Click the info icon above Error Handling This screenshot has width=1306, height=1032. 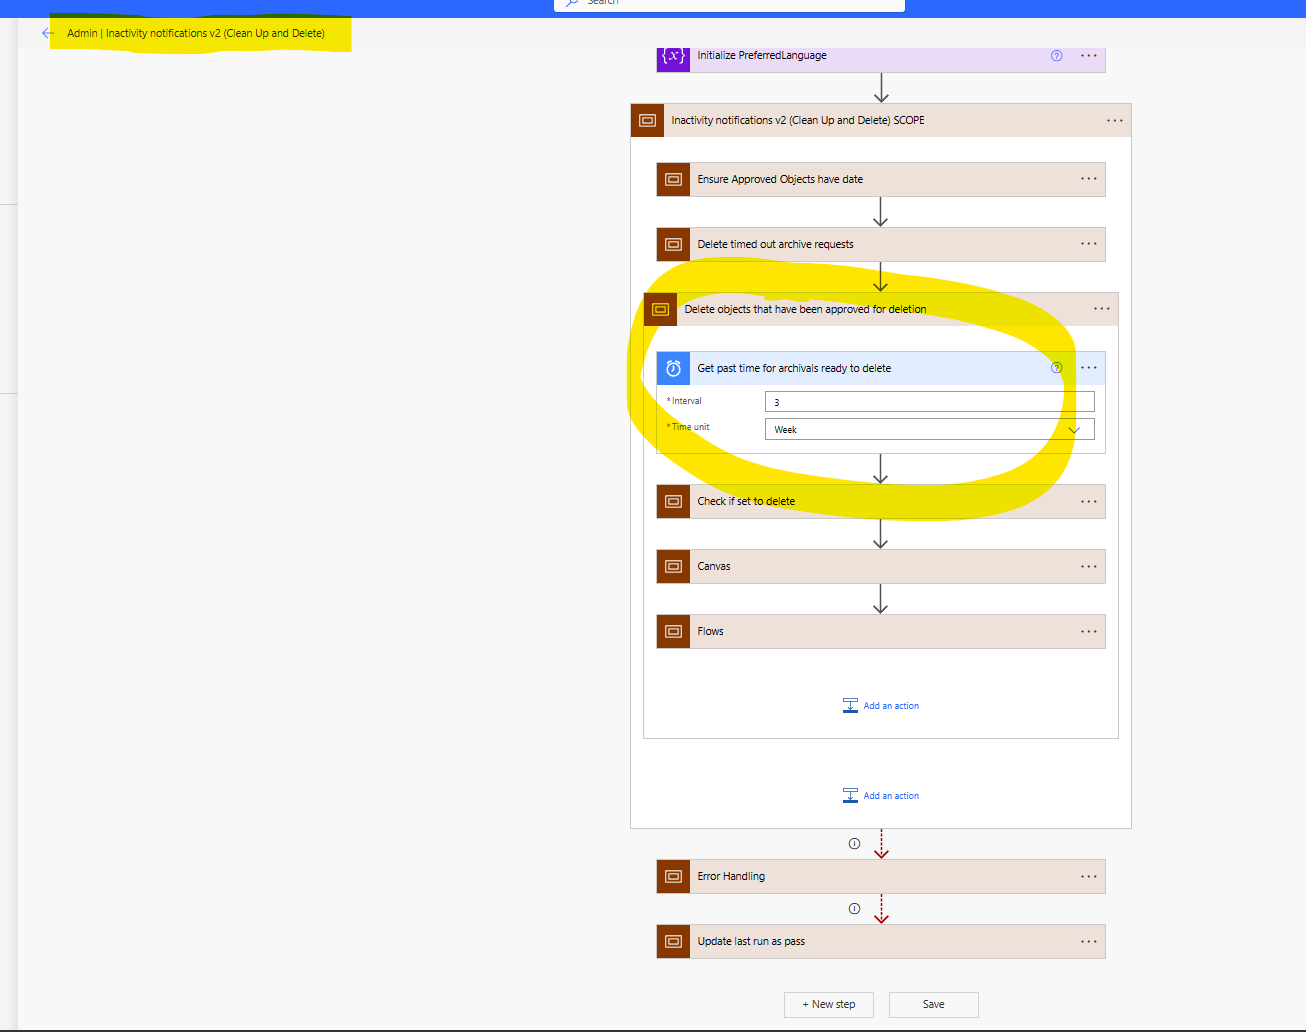854,843
